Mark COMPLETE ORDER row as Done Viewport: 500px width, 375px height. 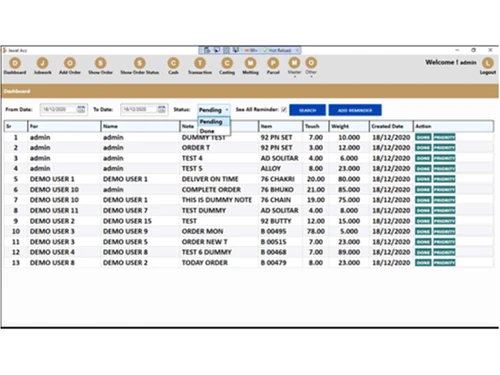point(423,190)
